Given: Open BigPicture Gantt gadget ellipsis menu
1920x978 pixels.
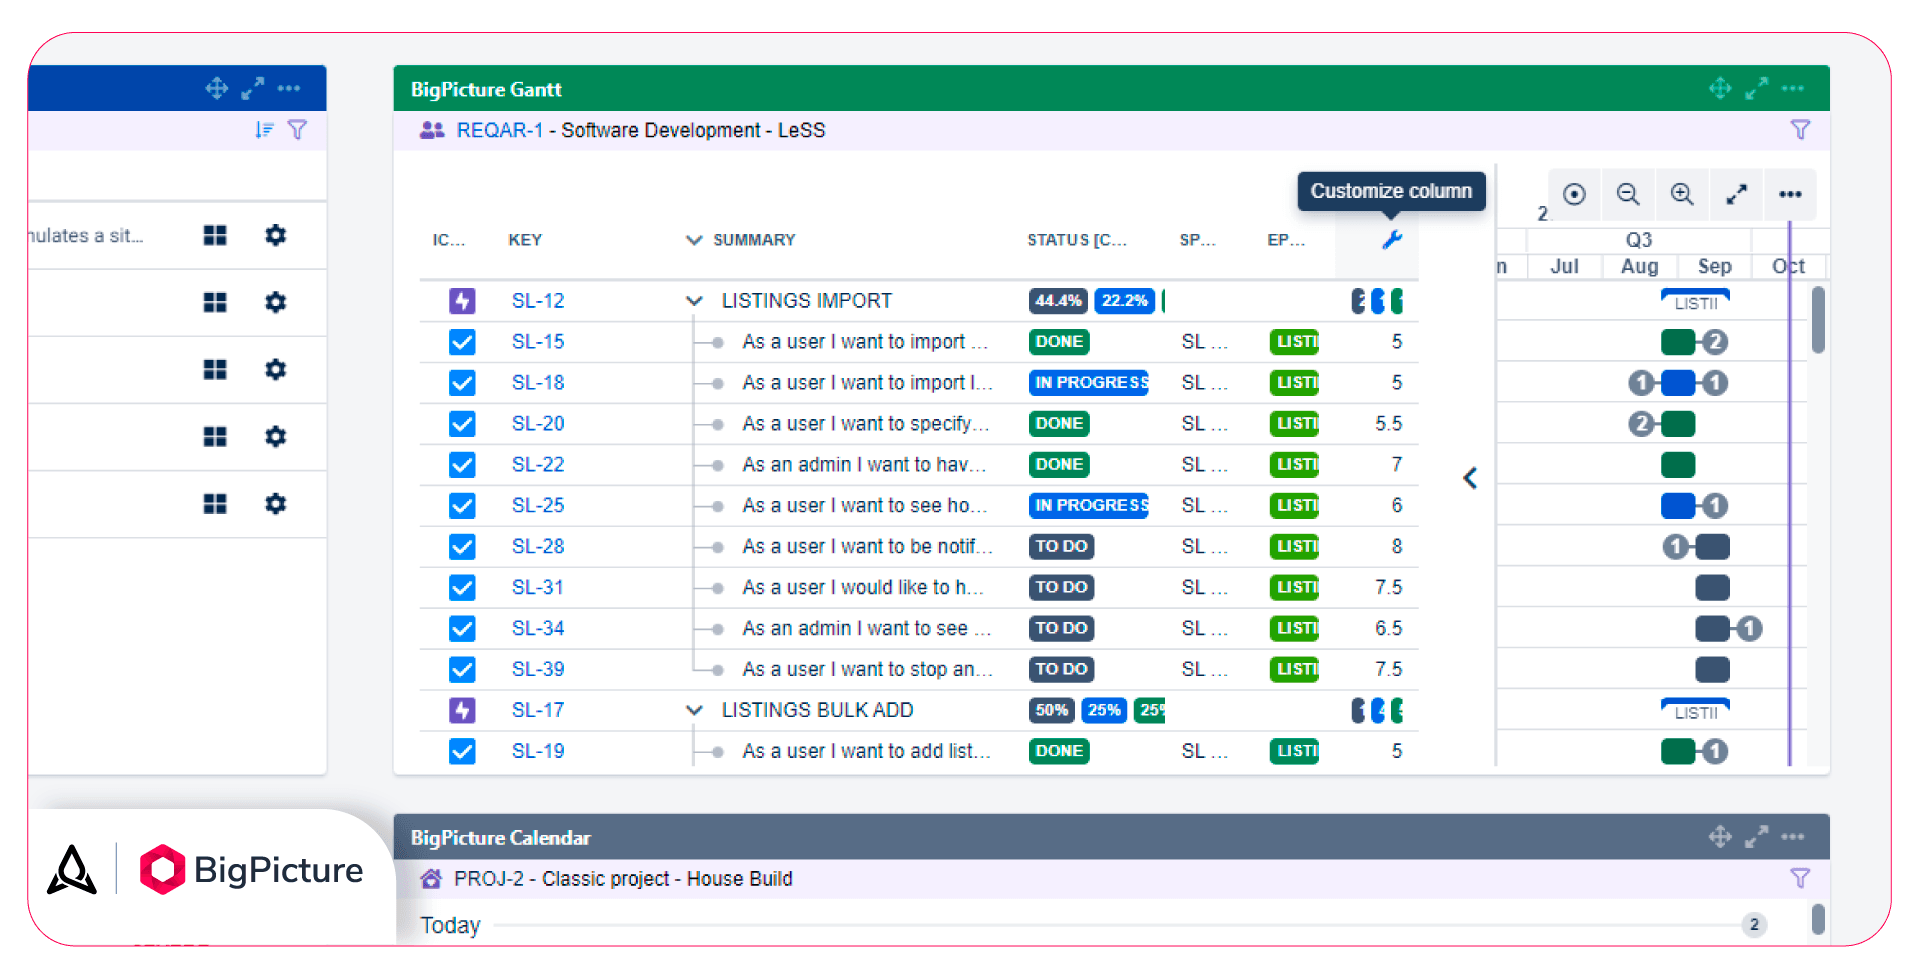Looking at the screenshot, I should [x=1793, y=88].
